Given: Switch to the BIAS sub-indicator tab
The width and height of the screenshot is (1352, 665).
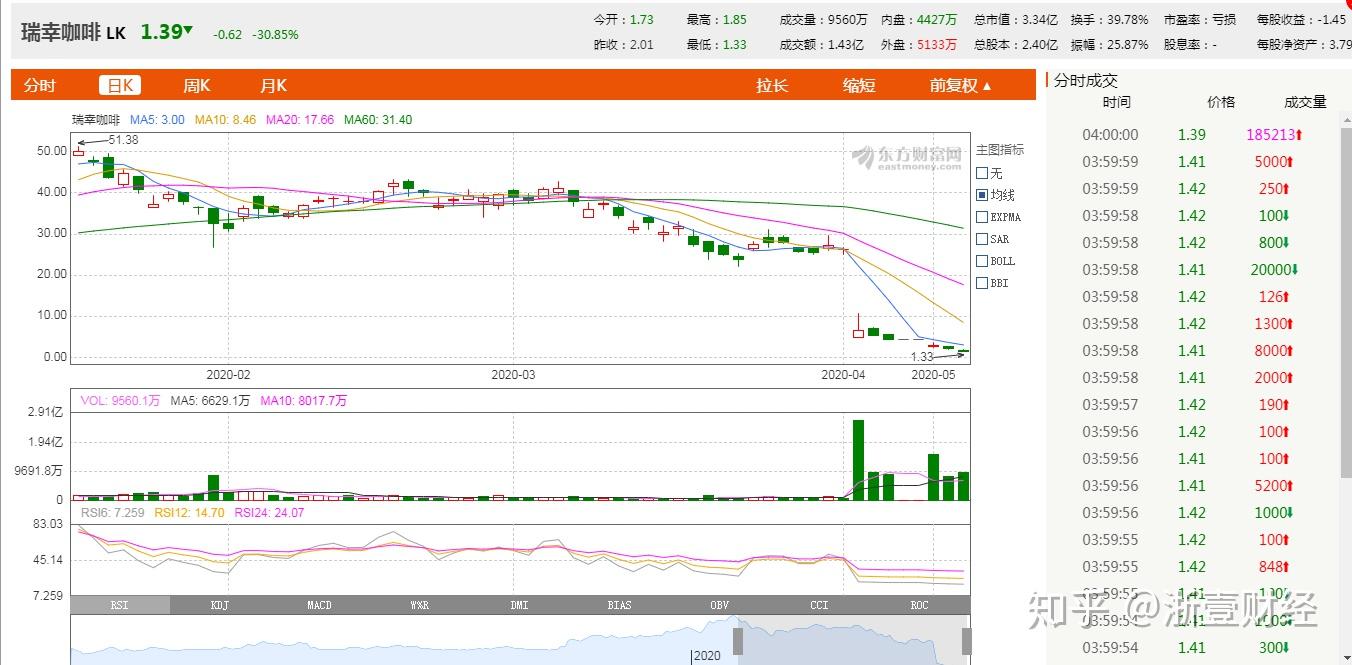Looking at the screenshot, I should [619, 605].
